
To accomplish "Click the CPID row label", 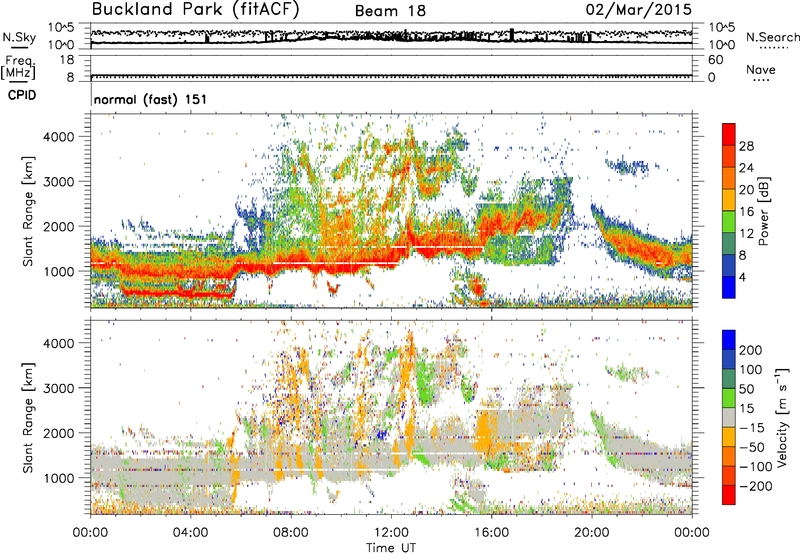I will (x=22, y=95).
